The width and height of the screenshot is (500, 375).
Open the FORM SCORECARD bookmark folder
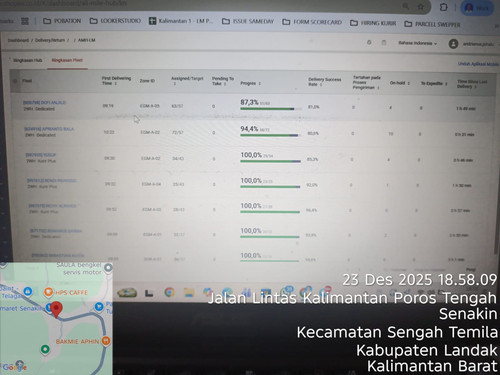(x=312, y=22)
